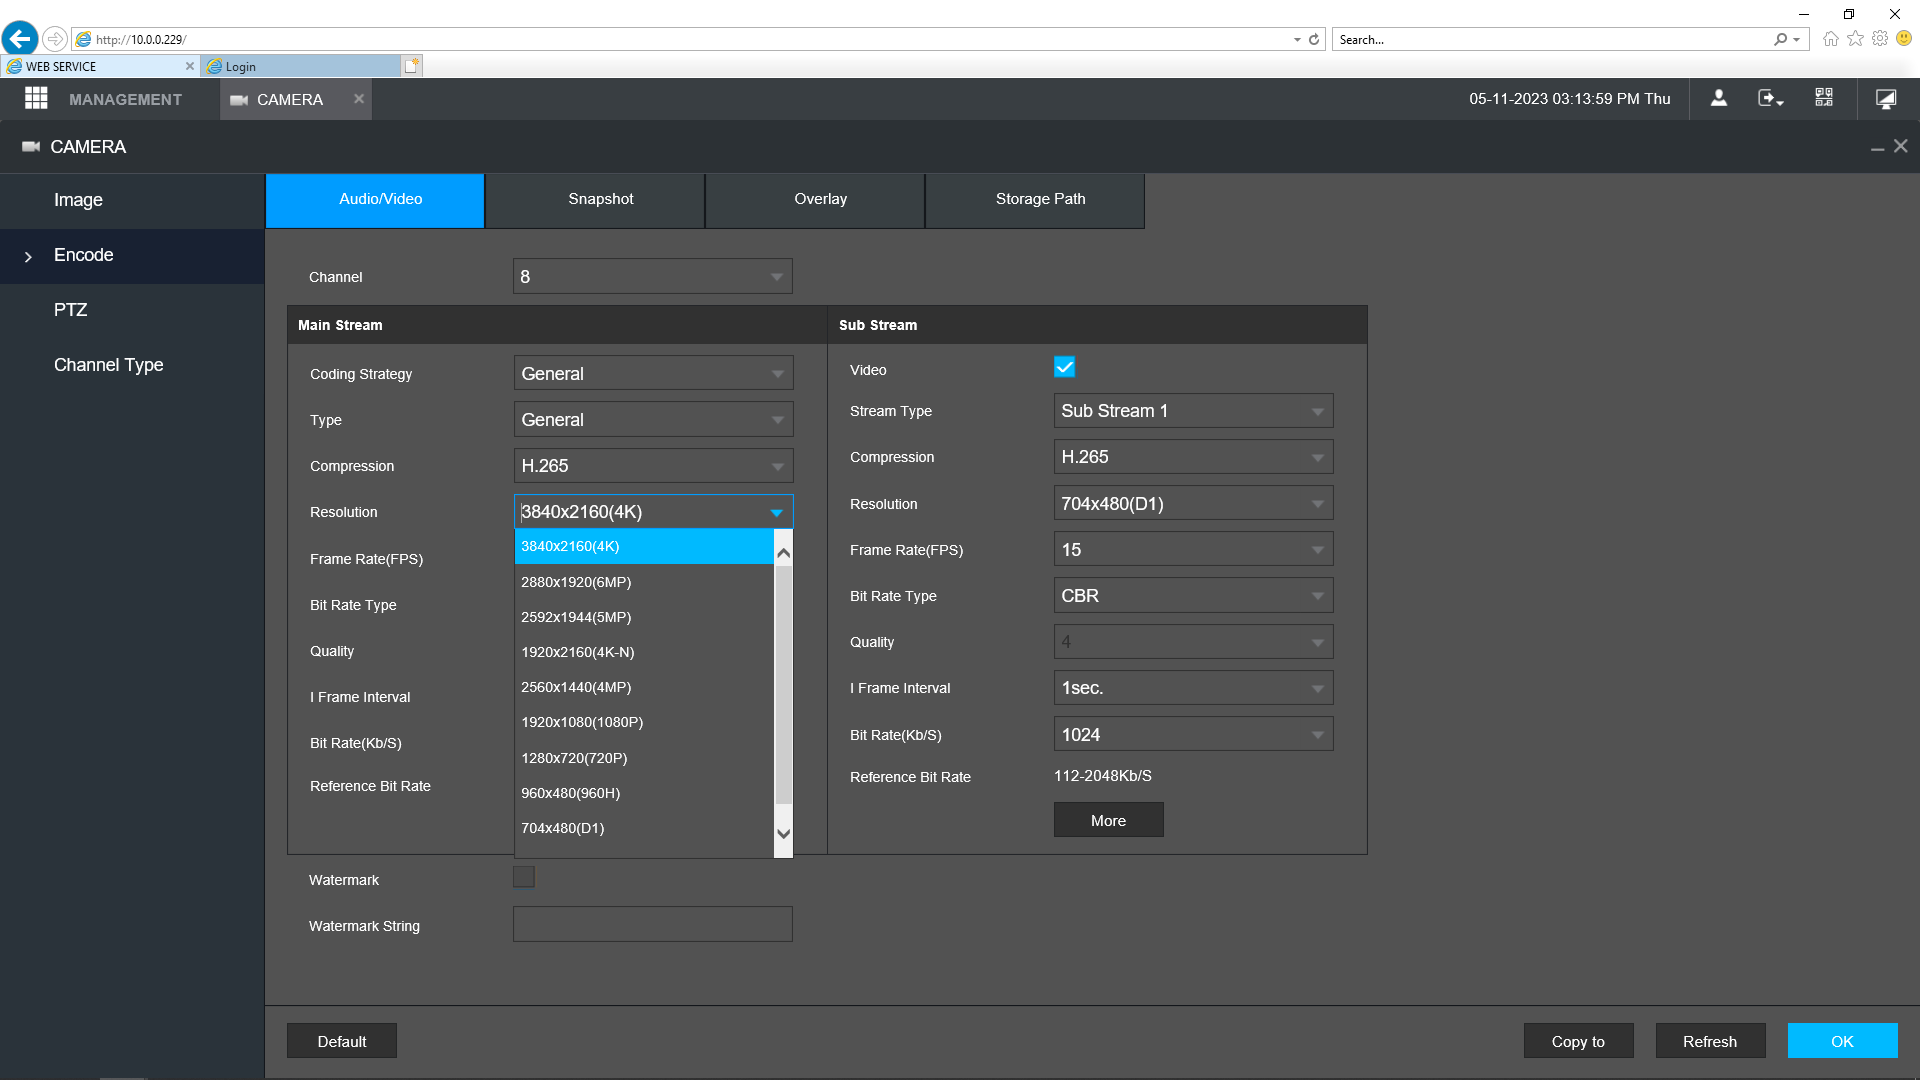Screen dimensions: 1920x1080
Task: Uncheck the Sub Stream Video checkbox
Action: click(x=1064, y=367)
